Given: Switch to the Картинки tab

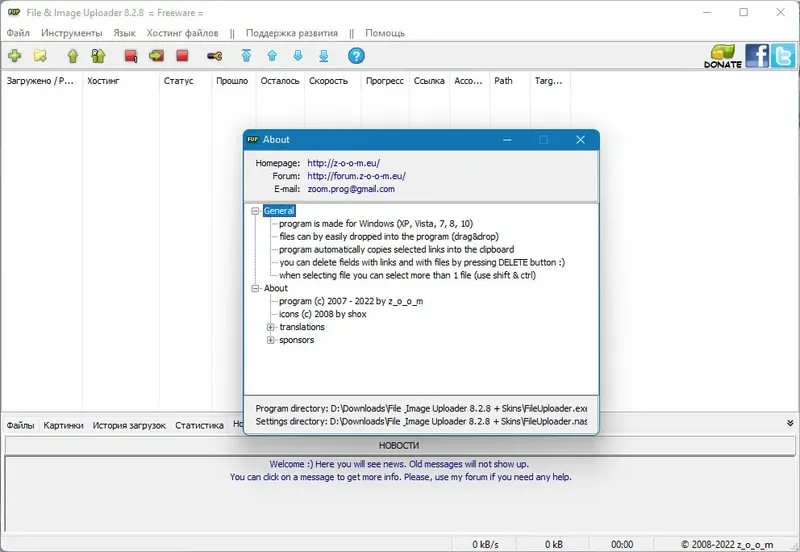Looking at the screenshot, I should point(63,425).
